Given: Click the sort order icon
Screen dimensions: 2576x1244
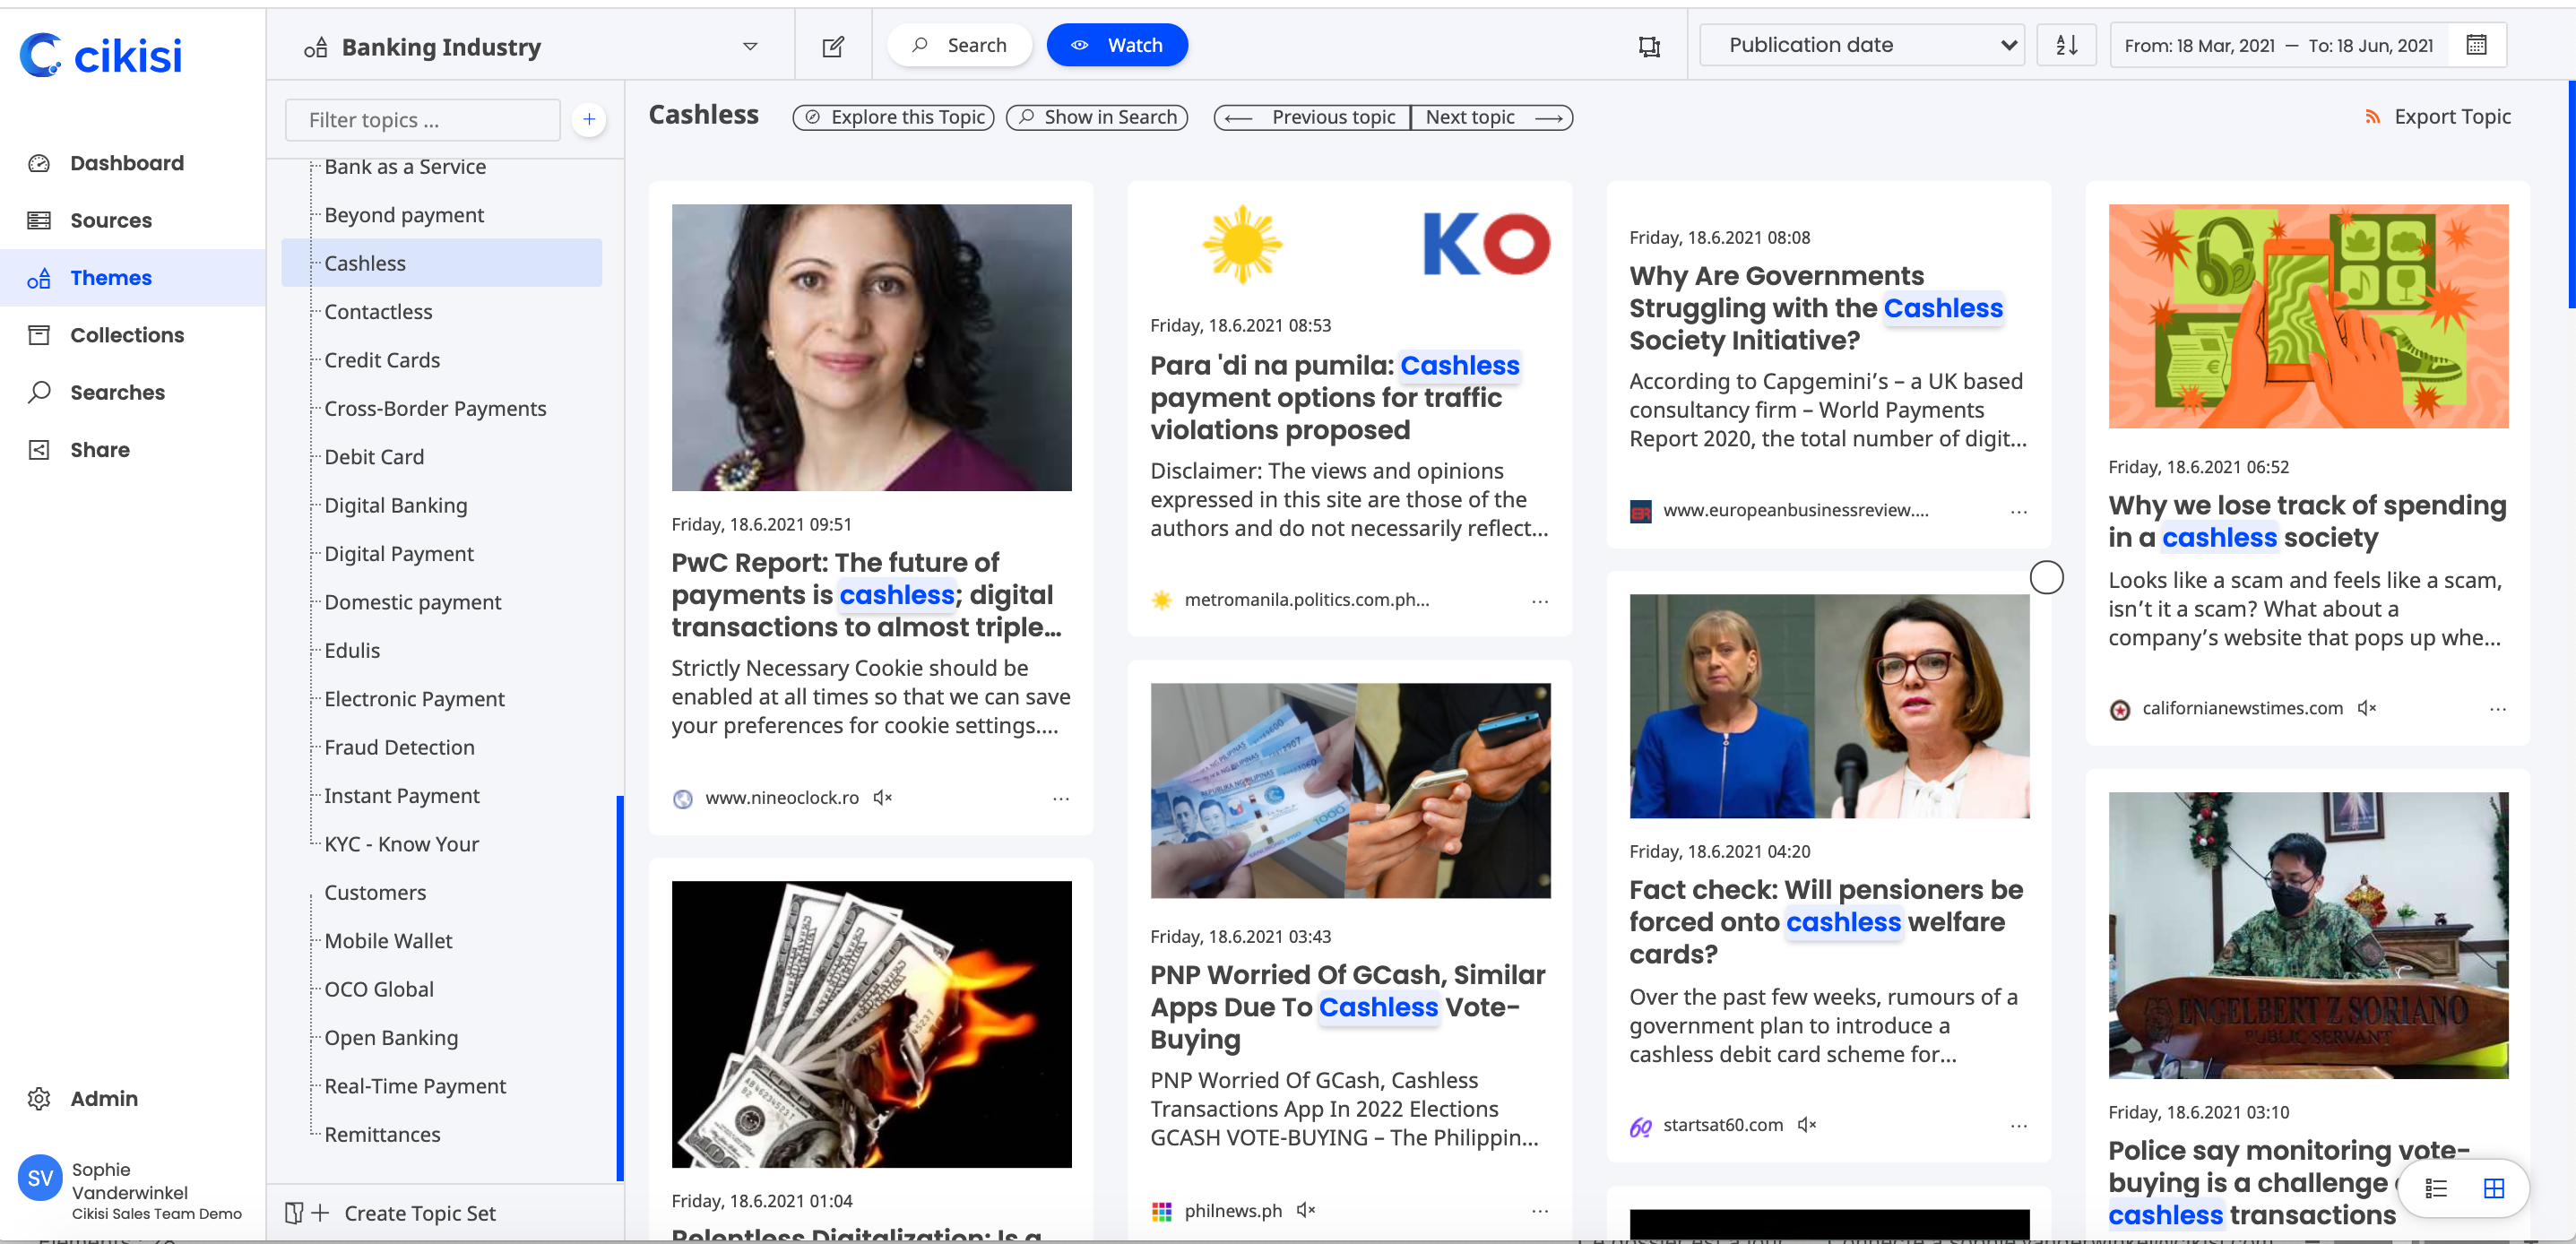Looking at the screenshot, I should [2066, 45].
